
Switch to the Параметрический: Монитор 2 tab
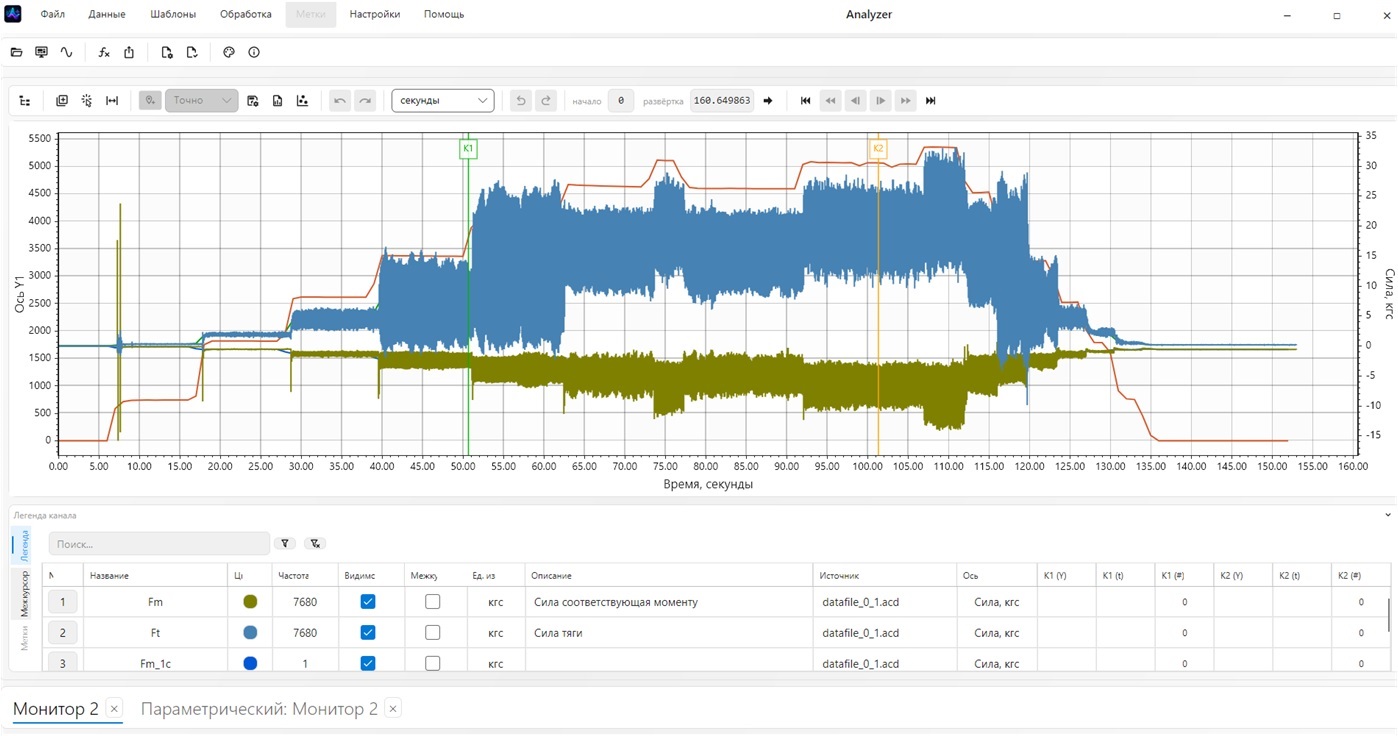(x=259, y=709)
